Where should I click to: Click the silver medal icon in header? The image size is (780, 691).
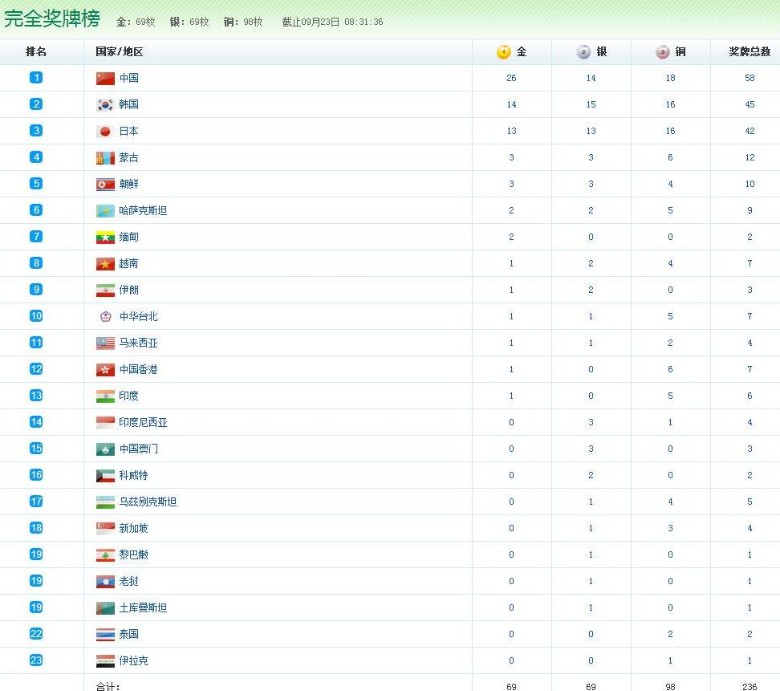(x=584, y=52)
